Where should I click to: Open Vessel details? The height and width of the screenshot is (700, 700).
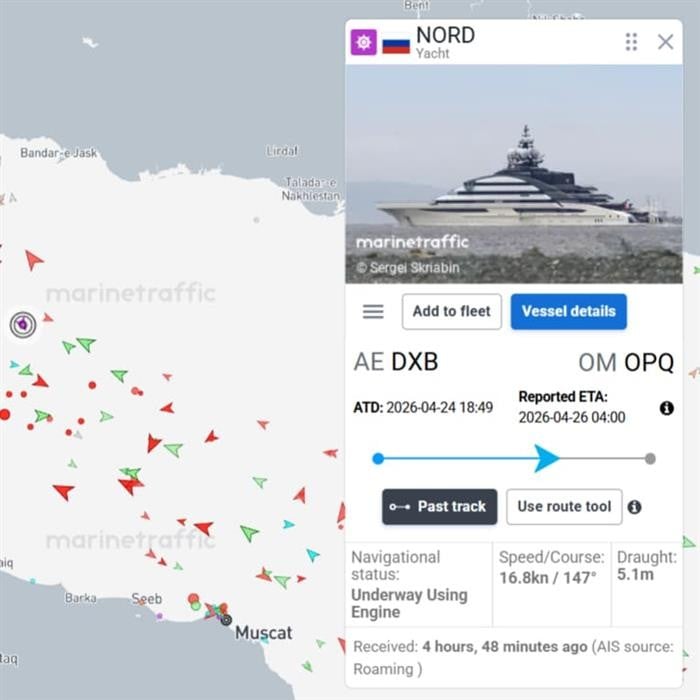(x=568, y=311)
